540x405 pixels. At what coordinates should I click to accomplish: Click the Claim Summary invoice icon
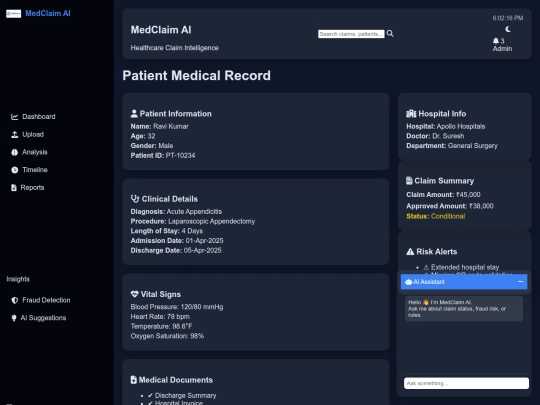(409, 181)
